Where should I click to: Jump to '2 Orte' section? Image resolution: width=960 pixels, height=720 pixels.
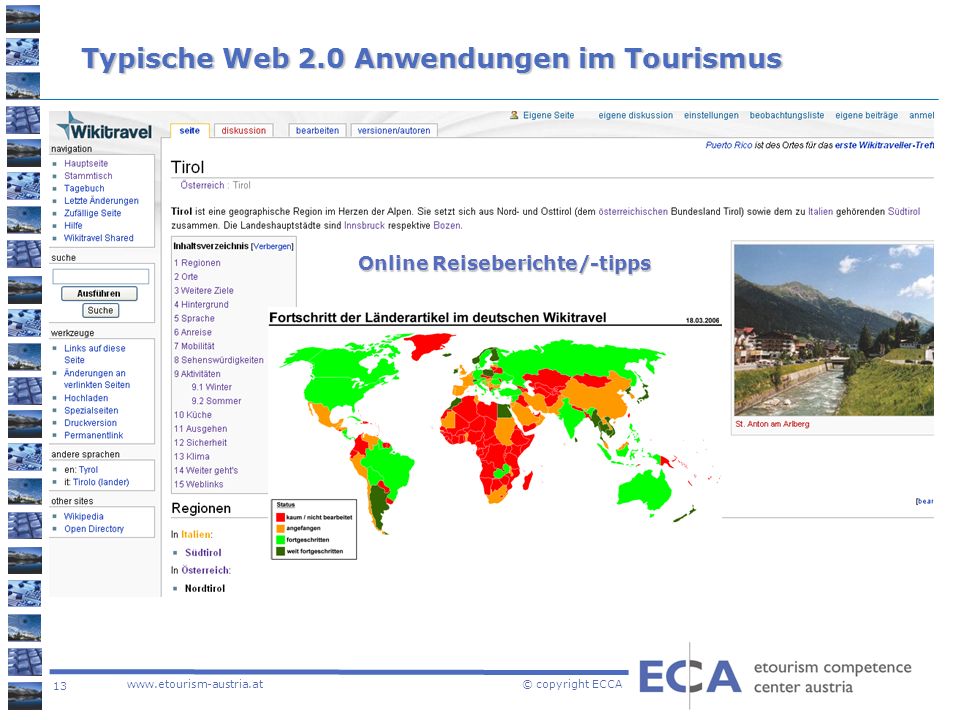(186, 277)
